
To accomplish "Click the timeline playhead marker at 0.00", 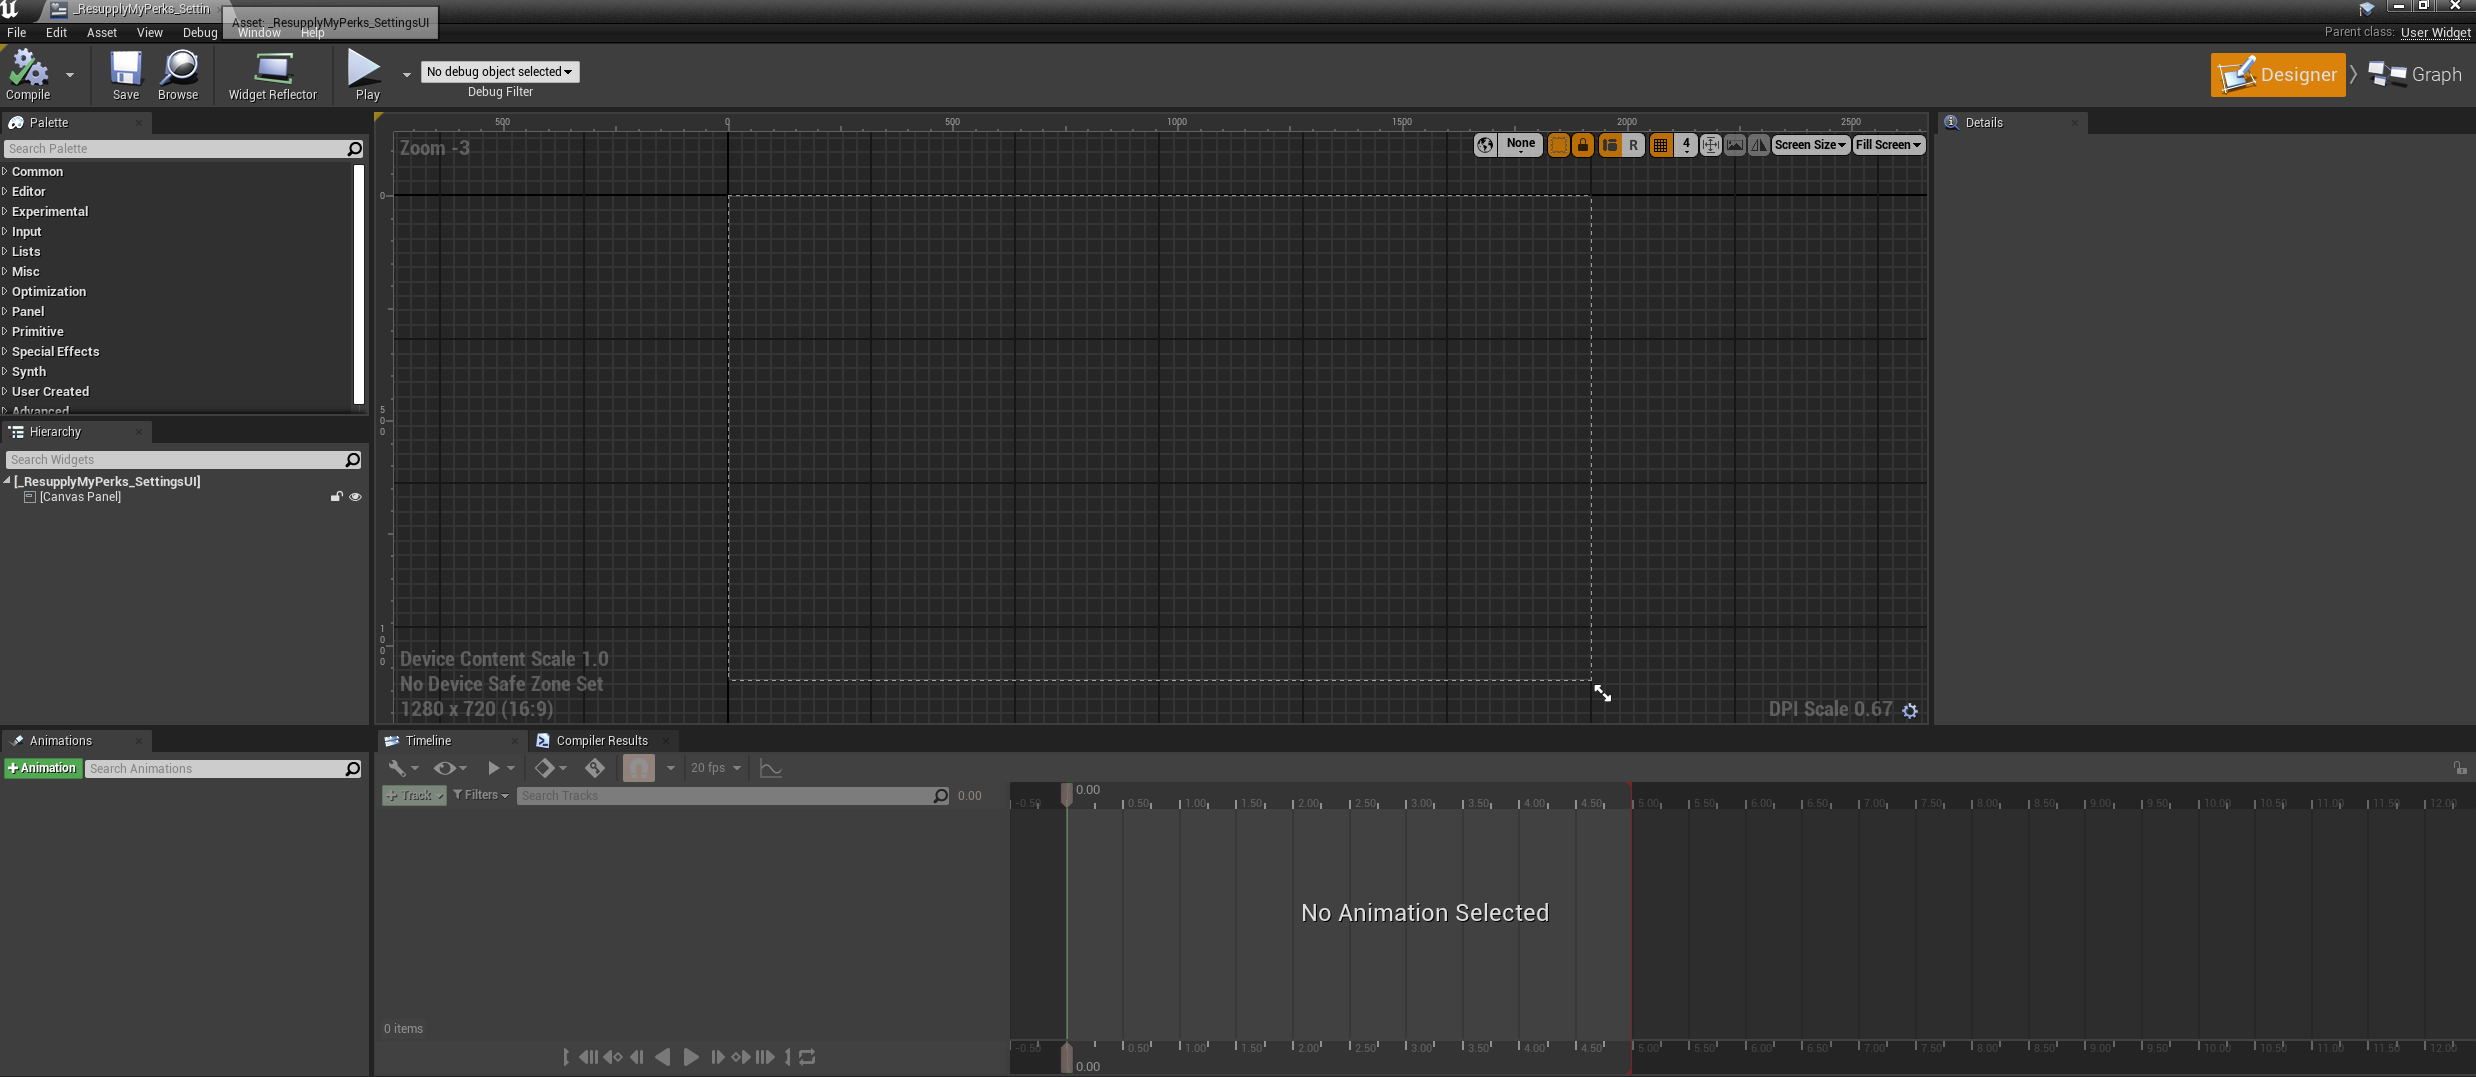I will [1067, 793].
